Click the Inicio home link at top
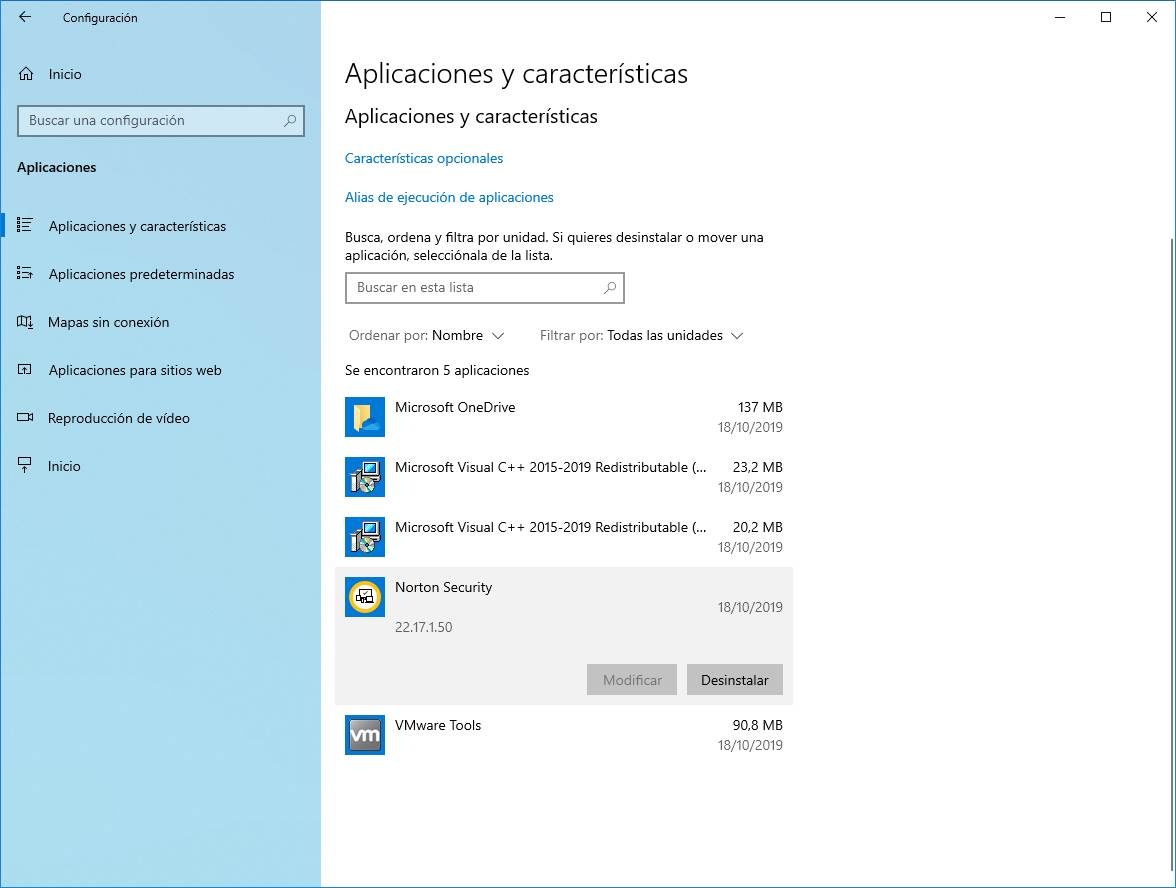This screenshot has height=888, width=1176. click(160, 74)
